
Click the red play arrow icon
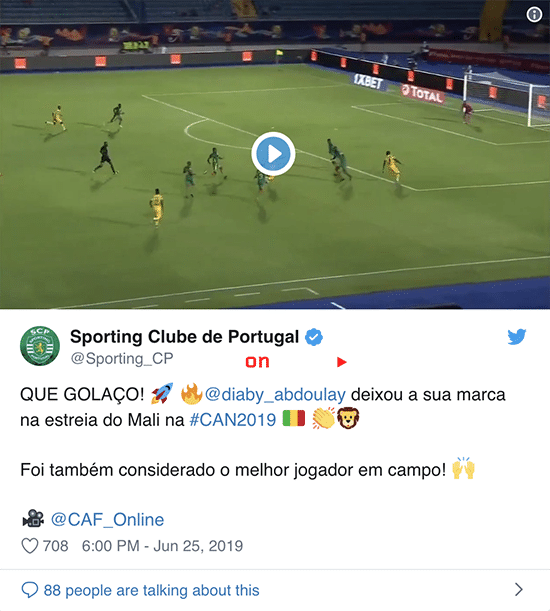(341, 362)
